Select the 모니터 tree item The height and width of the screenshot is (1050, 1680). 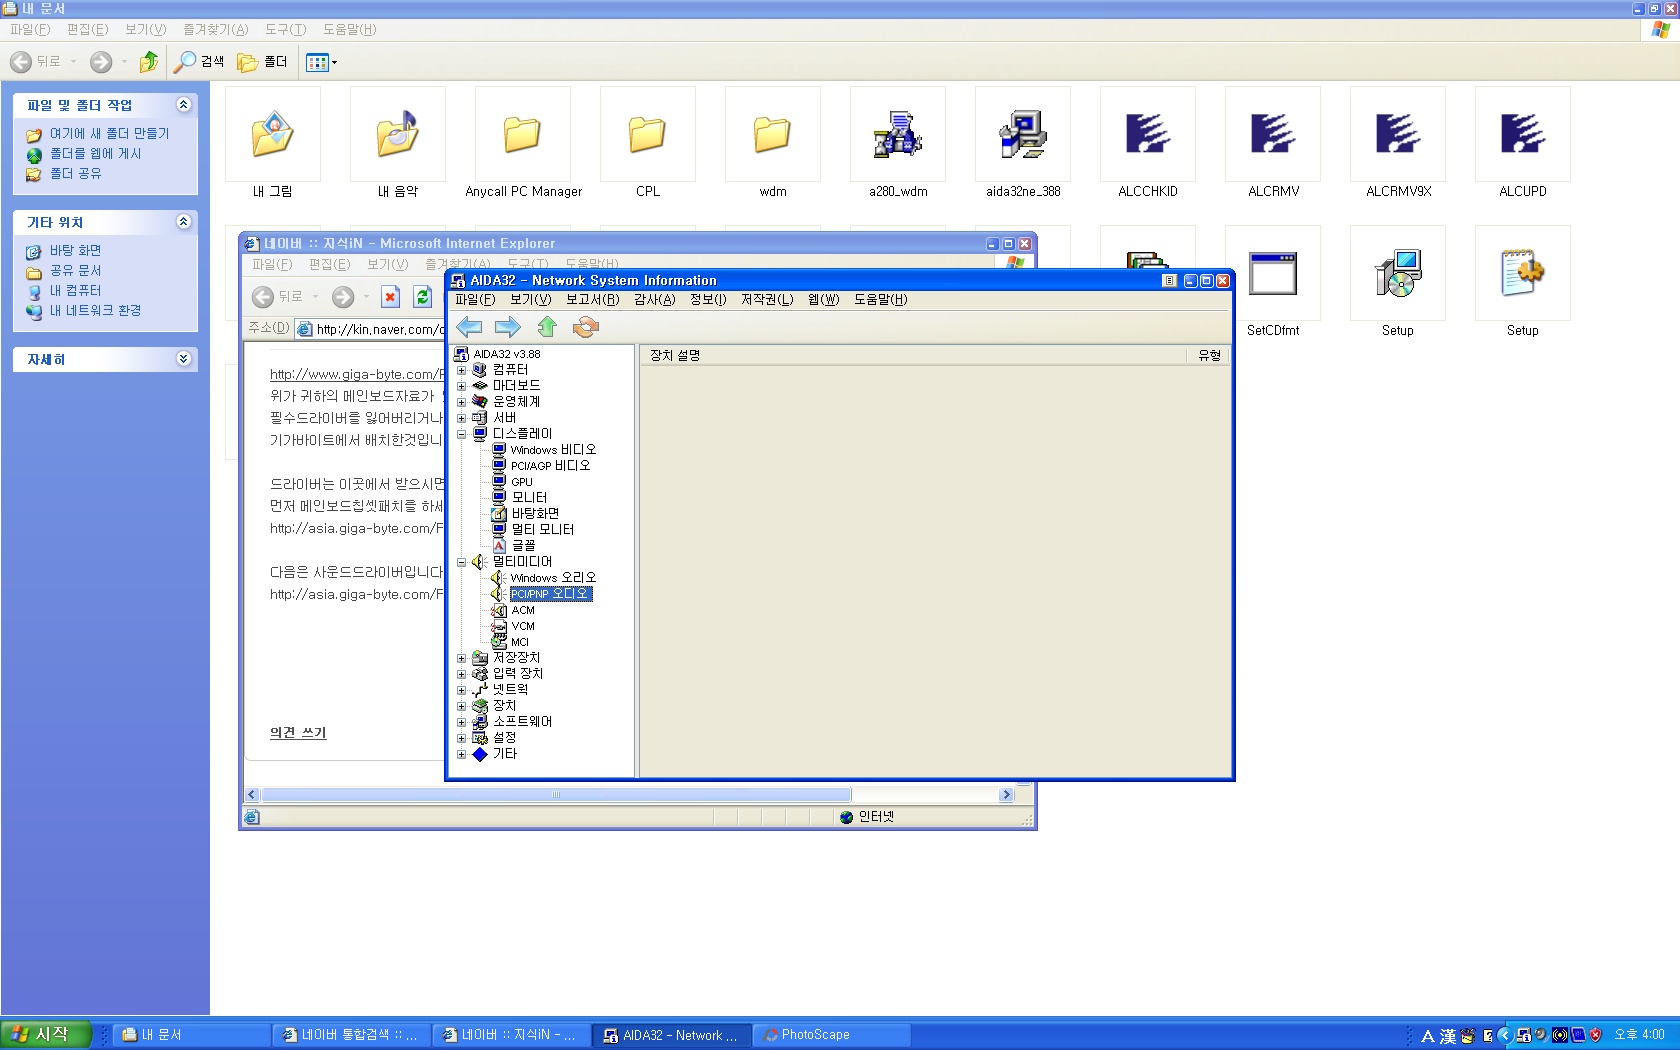point(529,498)
